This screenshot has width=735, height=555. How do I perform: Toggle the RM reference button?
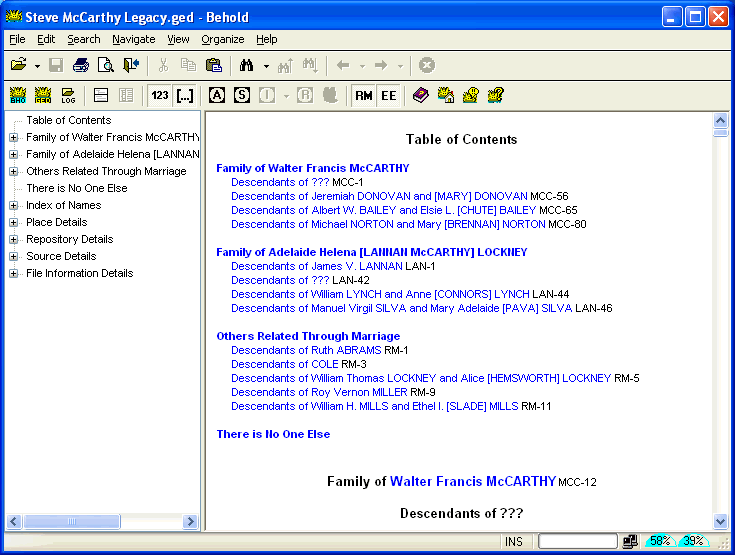pos(363,96)
